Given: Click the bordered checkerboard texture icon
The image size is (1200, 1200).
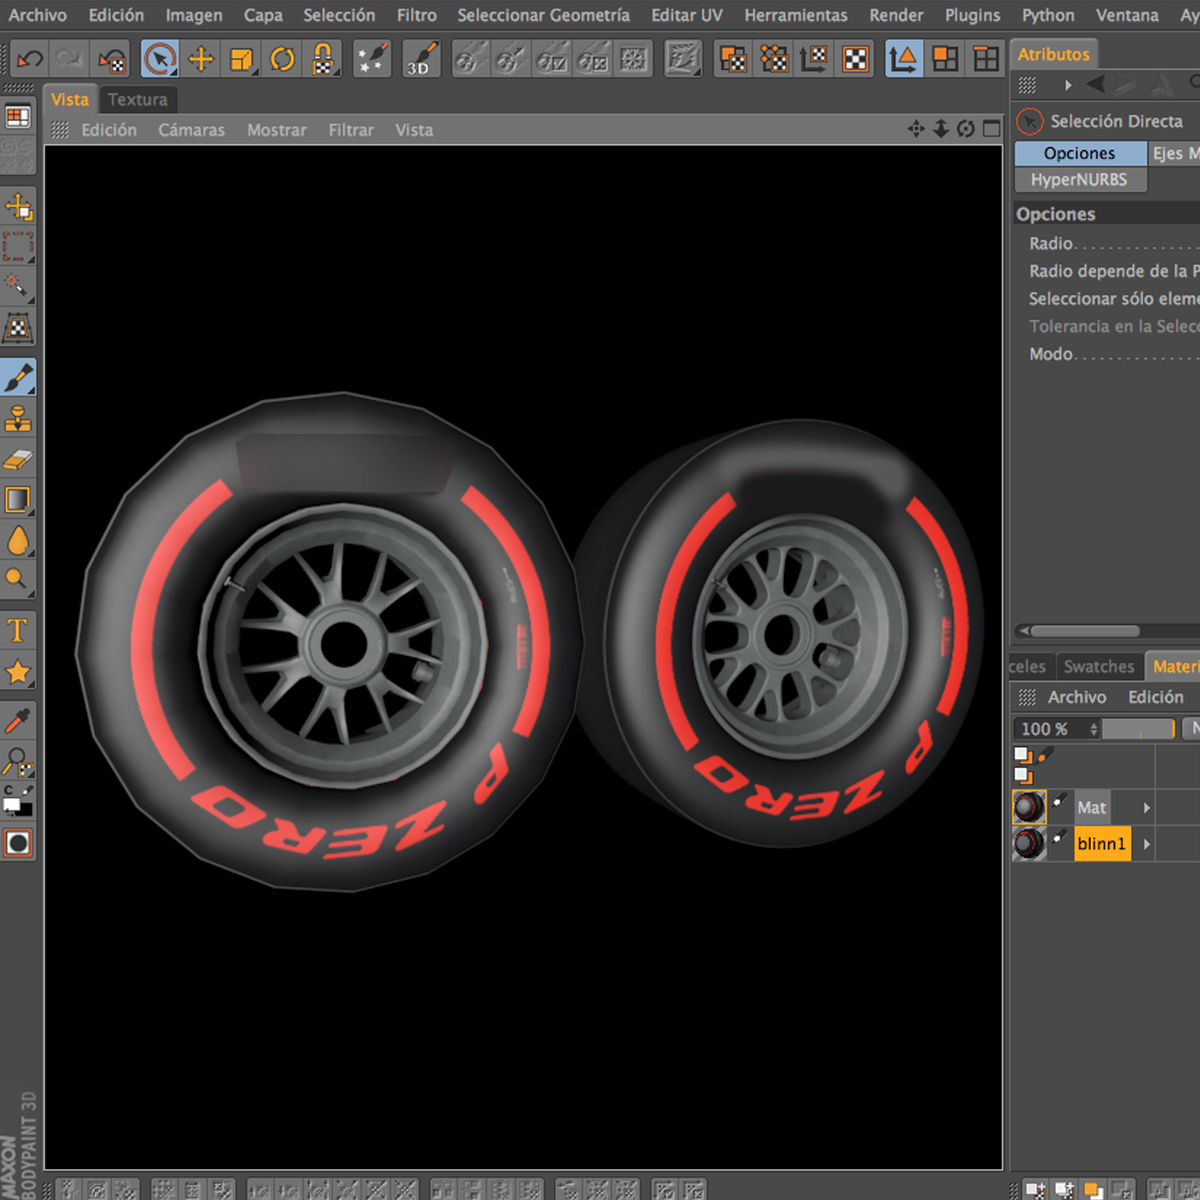Looking at the screenshot, I should tap(856, 60).
